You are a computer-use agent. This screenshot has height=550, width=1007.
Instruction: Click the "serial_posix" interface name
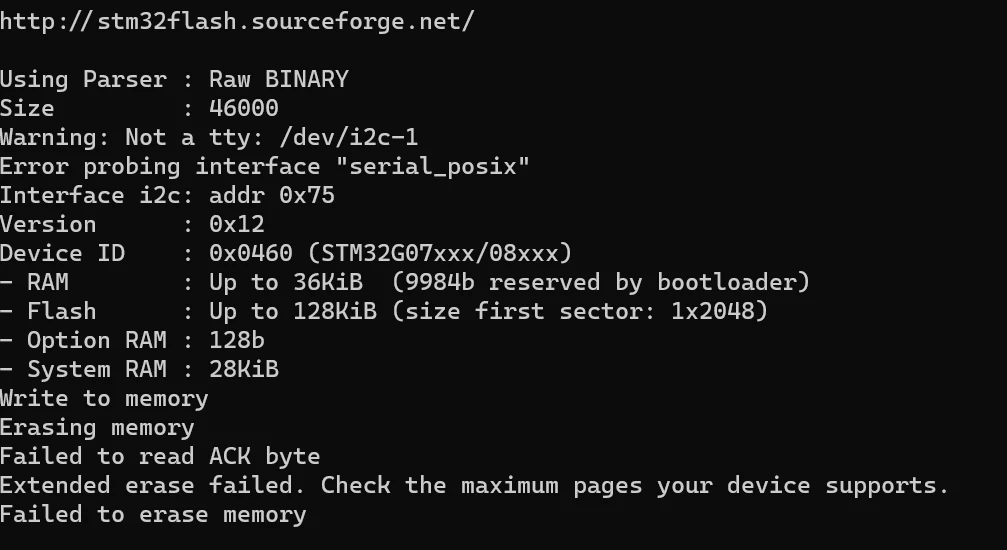tap(433, 166)
